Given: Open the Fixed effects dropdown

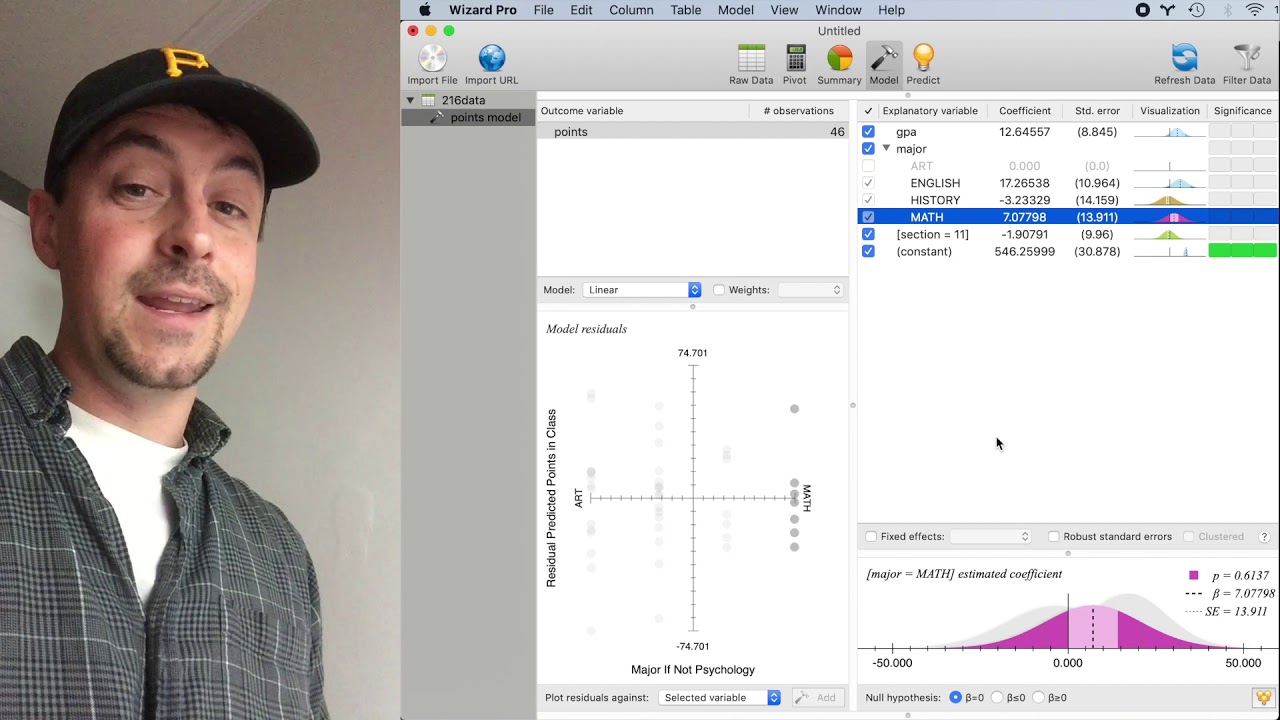Looking at the screenshot, I should (x=990, y=537).
